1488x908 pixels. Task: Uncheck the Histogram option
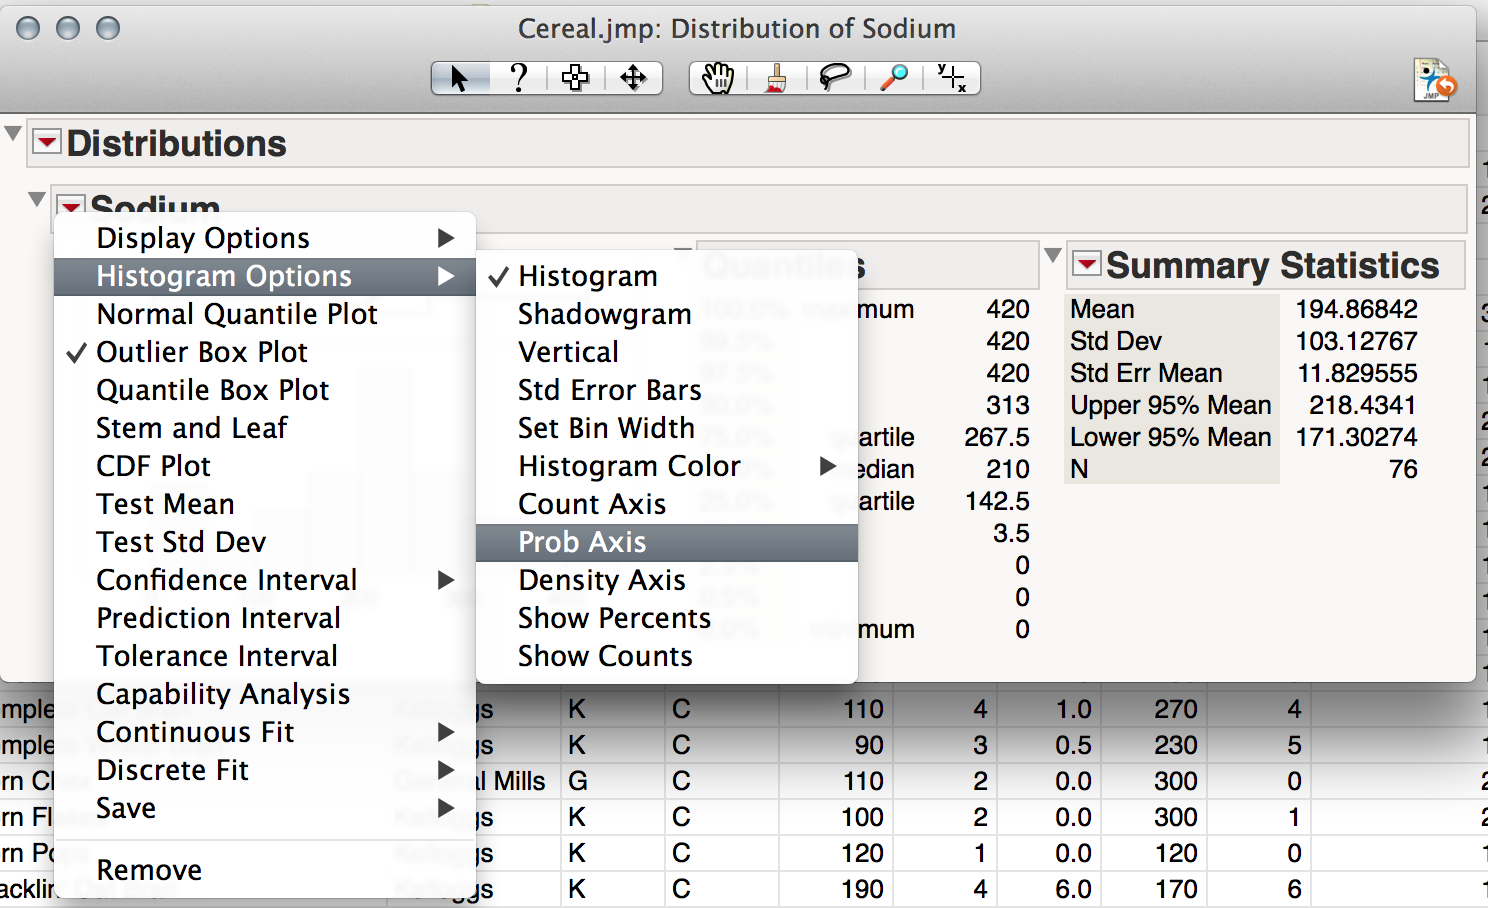(x=588, y=276)
